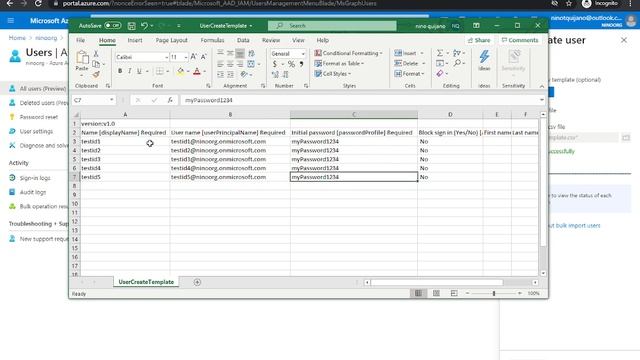640x360 pixels.
Task: Select the UserCreateTemplate sheet tab
Action: [146, 282]
